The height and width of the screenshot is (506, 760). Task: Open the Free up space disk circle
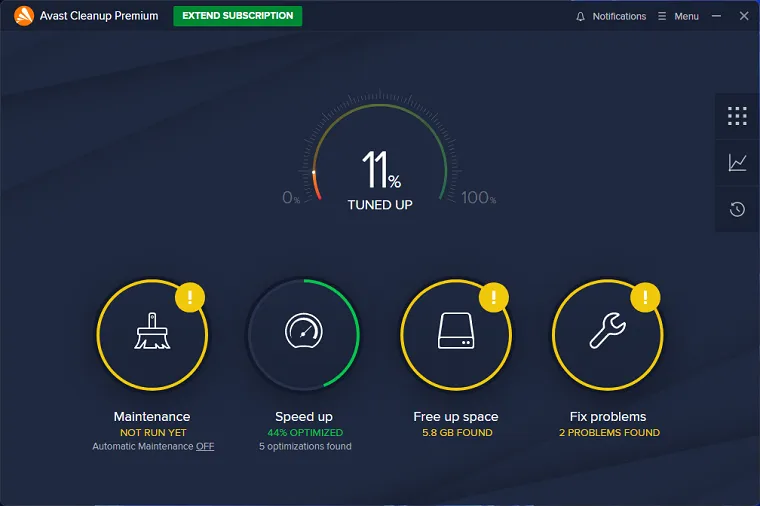pyautogui.click(x=456, y=334)
